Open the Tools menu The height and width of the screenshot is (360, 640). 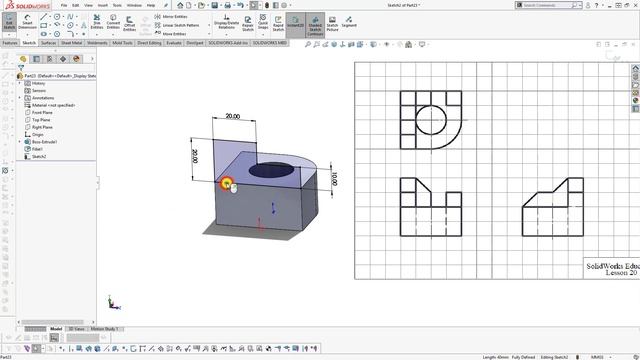coord(117,5)
